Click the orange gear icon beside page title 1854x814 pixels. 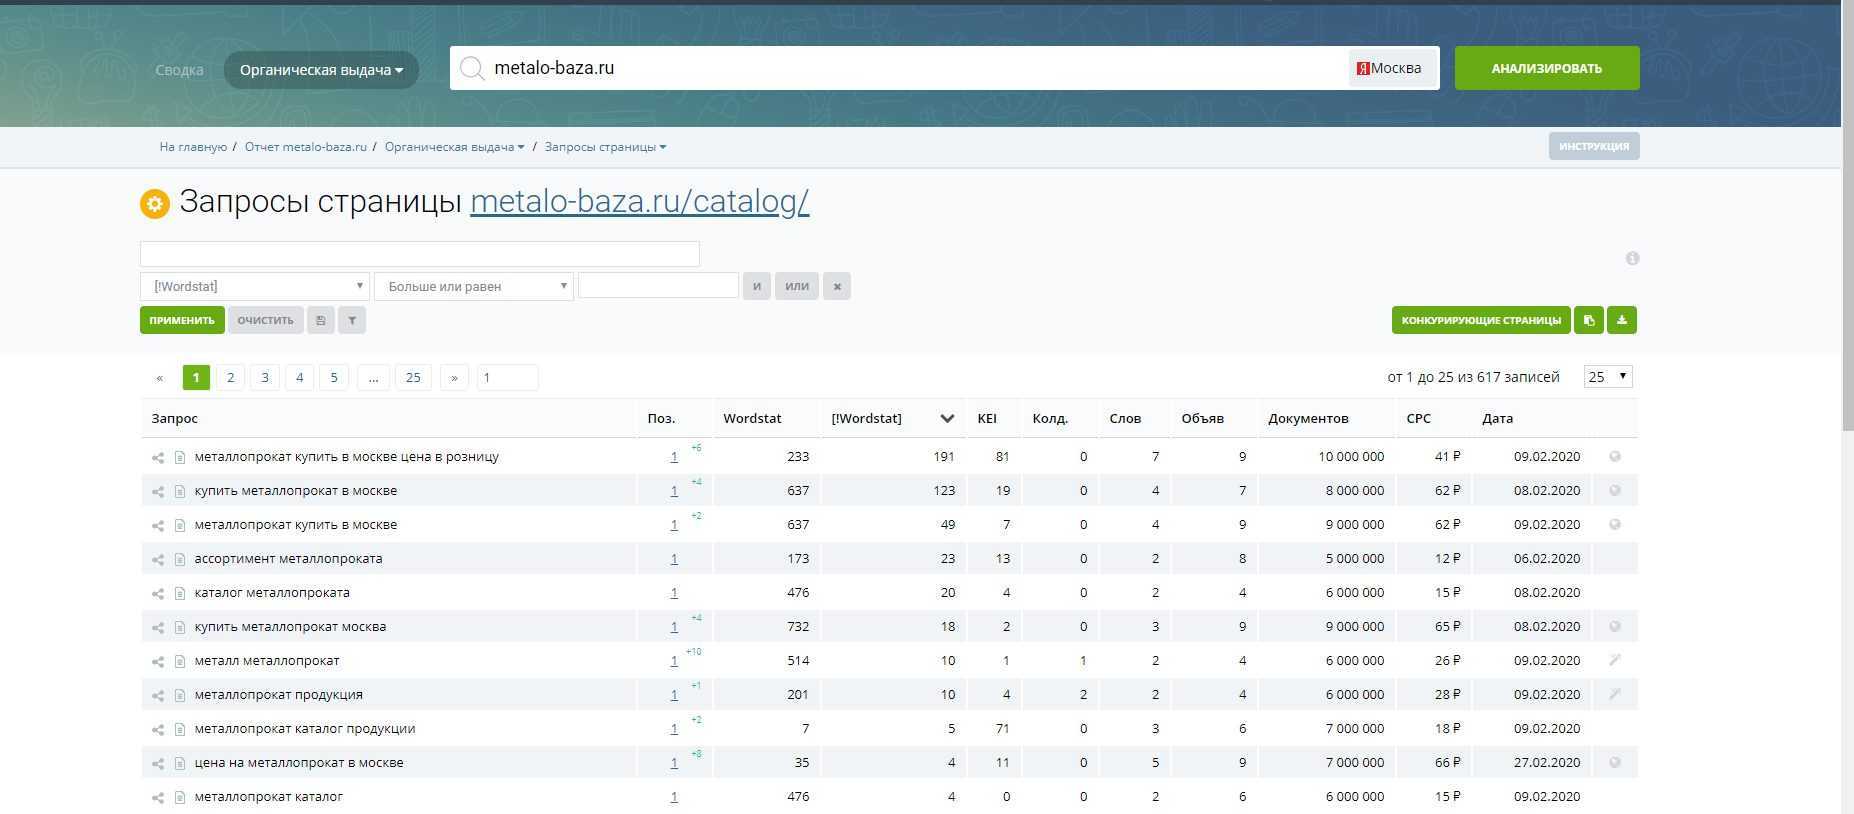point(155,204)
